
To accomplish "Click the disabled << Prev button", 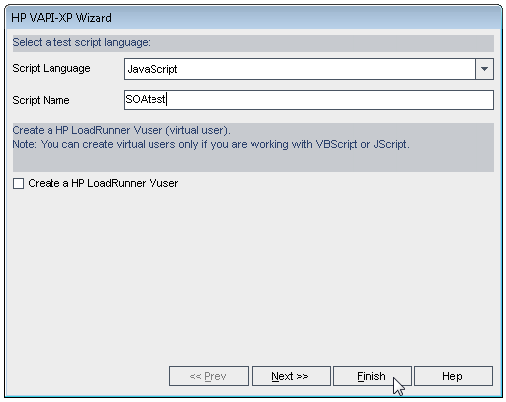I will click(209, 376).
